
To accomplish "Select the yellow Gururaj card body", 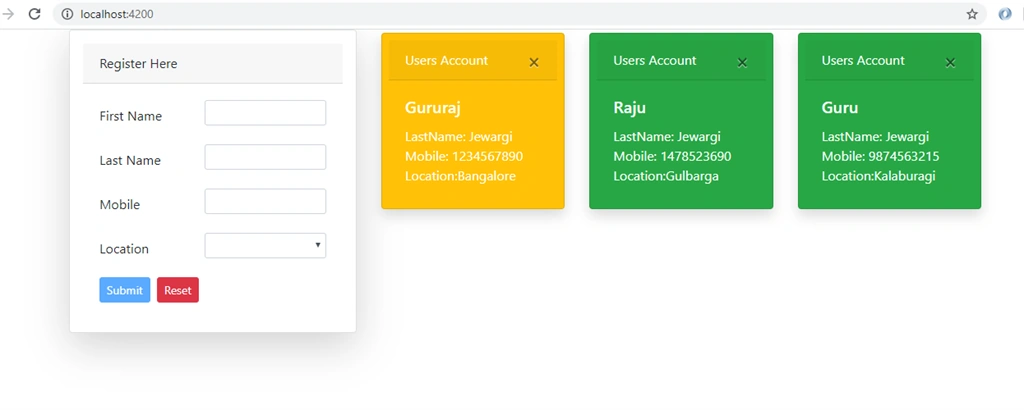I will 473,144.
